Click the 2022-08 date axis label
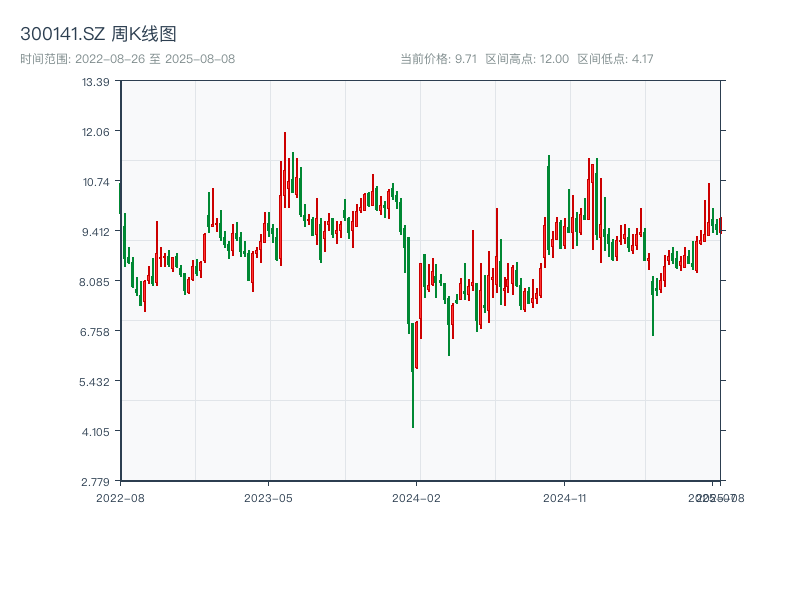800x600 pixels. coord(120,497)
